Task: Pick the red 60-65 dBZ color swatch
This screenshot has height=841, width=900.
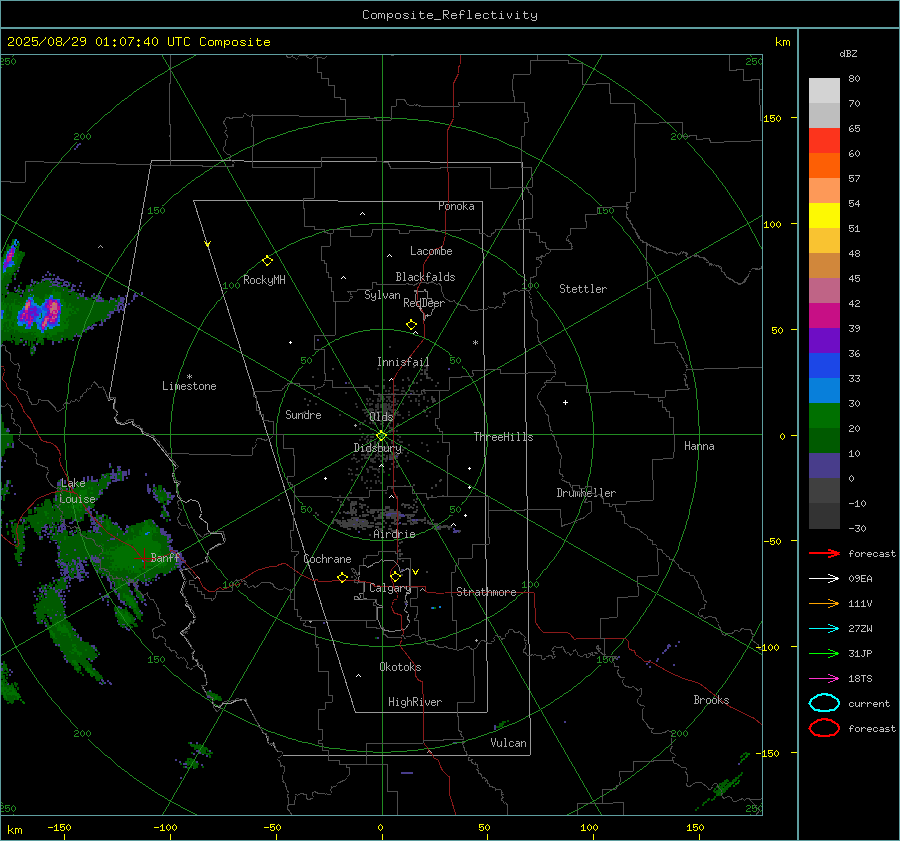Action: click(824, 141)
